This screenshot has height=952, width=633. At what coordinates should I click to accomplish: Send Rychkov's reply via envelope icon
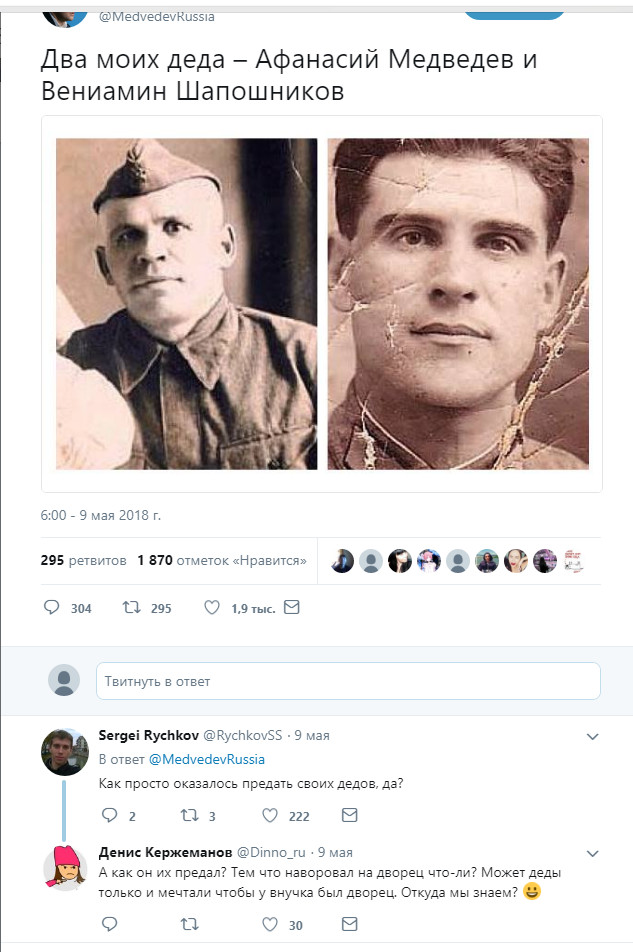(349, 815)
